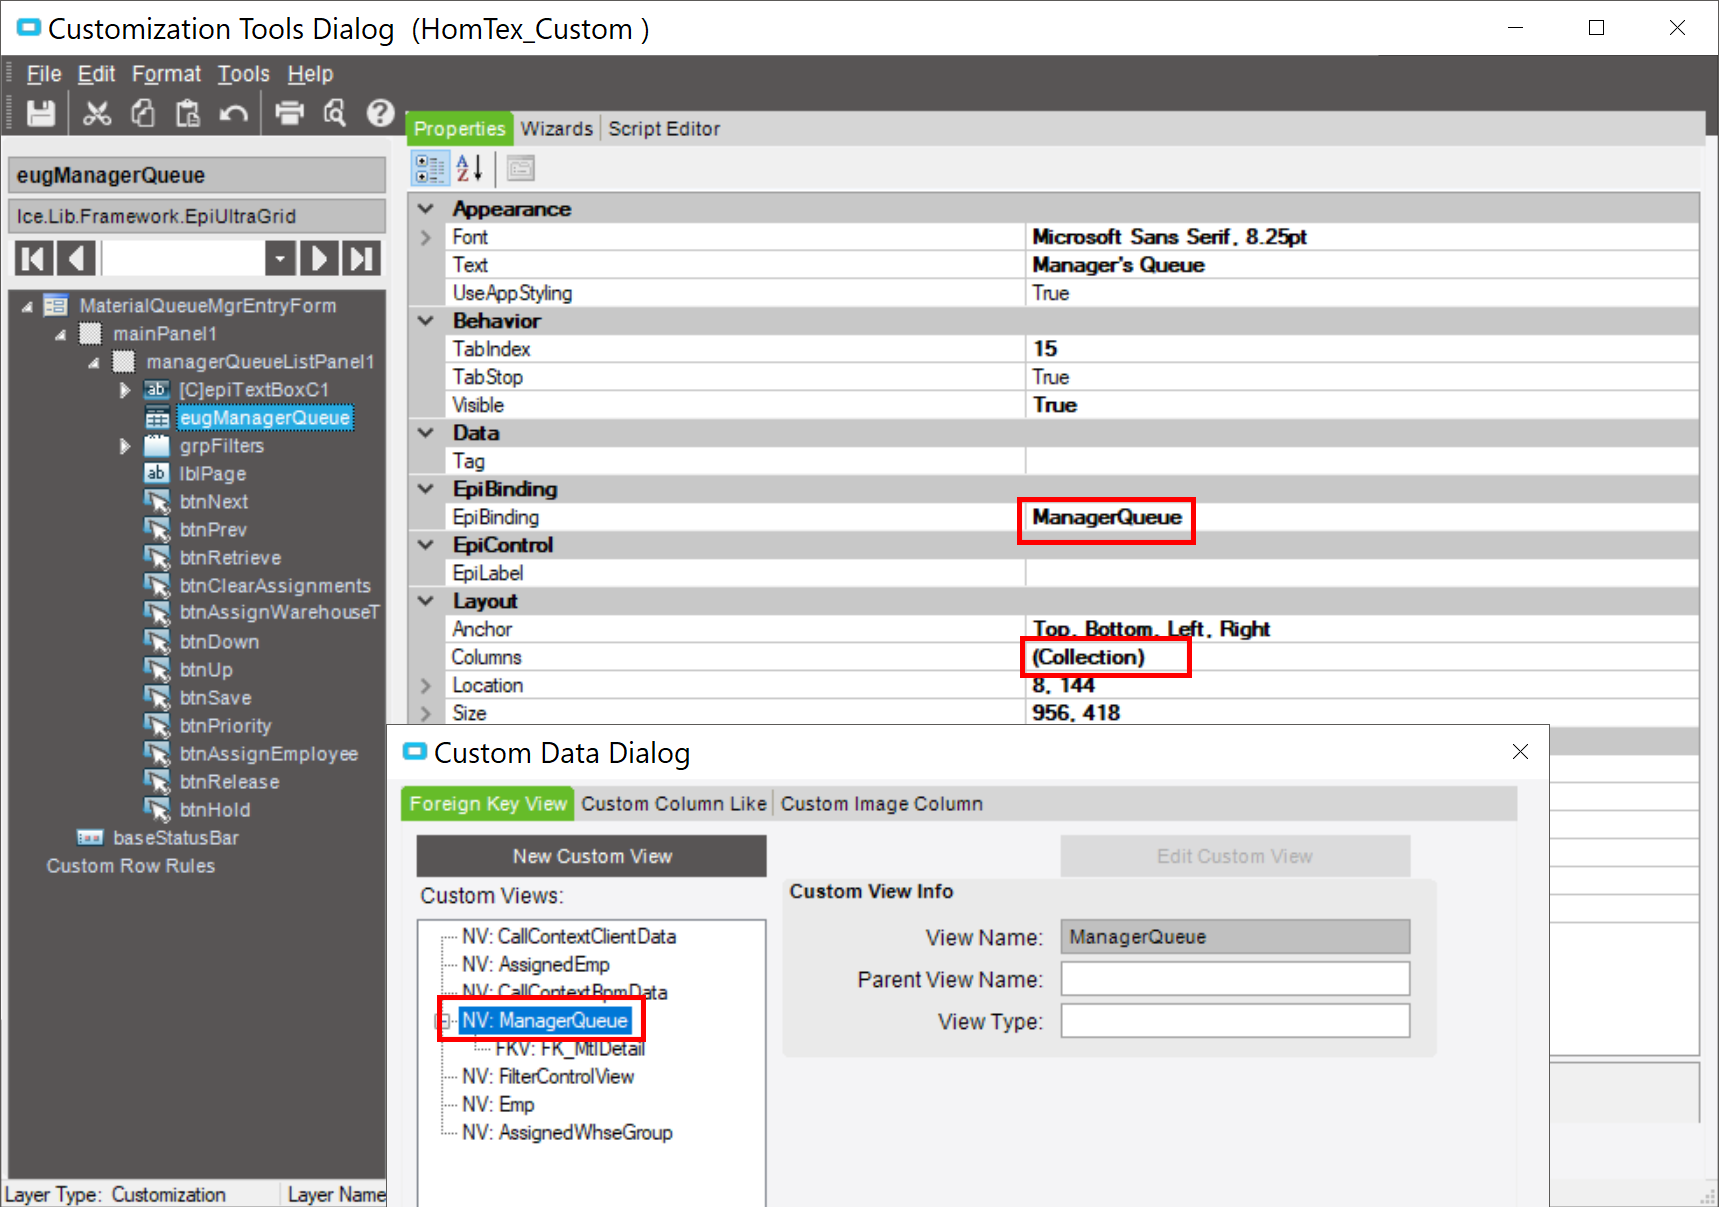
Task: Open the Format menu
Action: click(x=166, y=73)
